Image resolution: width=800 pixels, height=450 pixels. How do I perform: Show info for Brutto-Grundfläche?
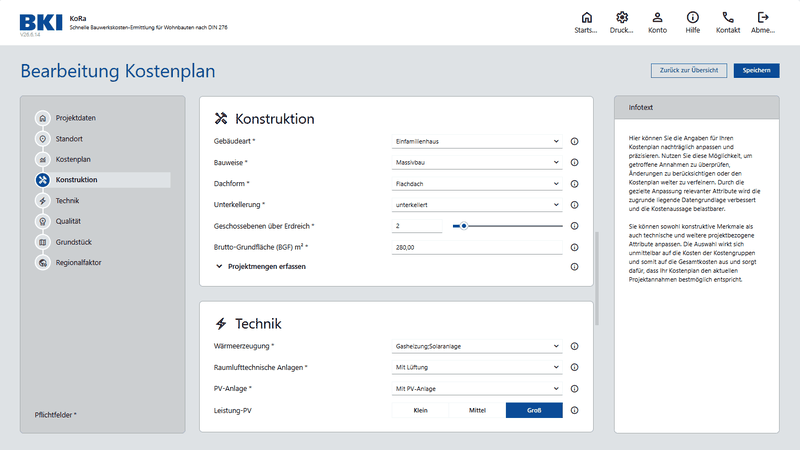coord(574,247)
